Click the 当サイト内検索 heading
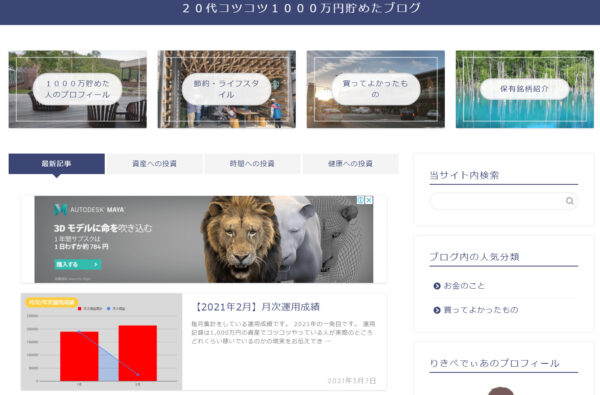 point(464,175)
